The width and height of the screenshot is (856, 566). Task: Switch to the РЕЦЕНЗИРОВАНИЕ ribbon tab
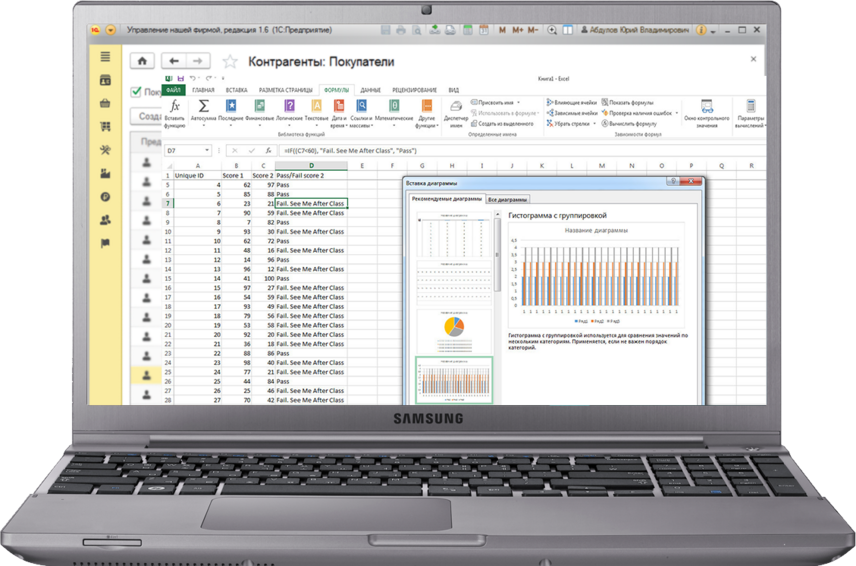tap(414, 90)
